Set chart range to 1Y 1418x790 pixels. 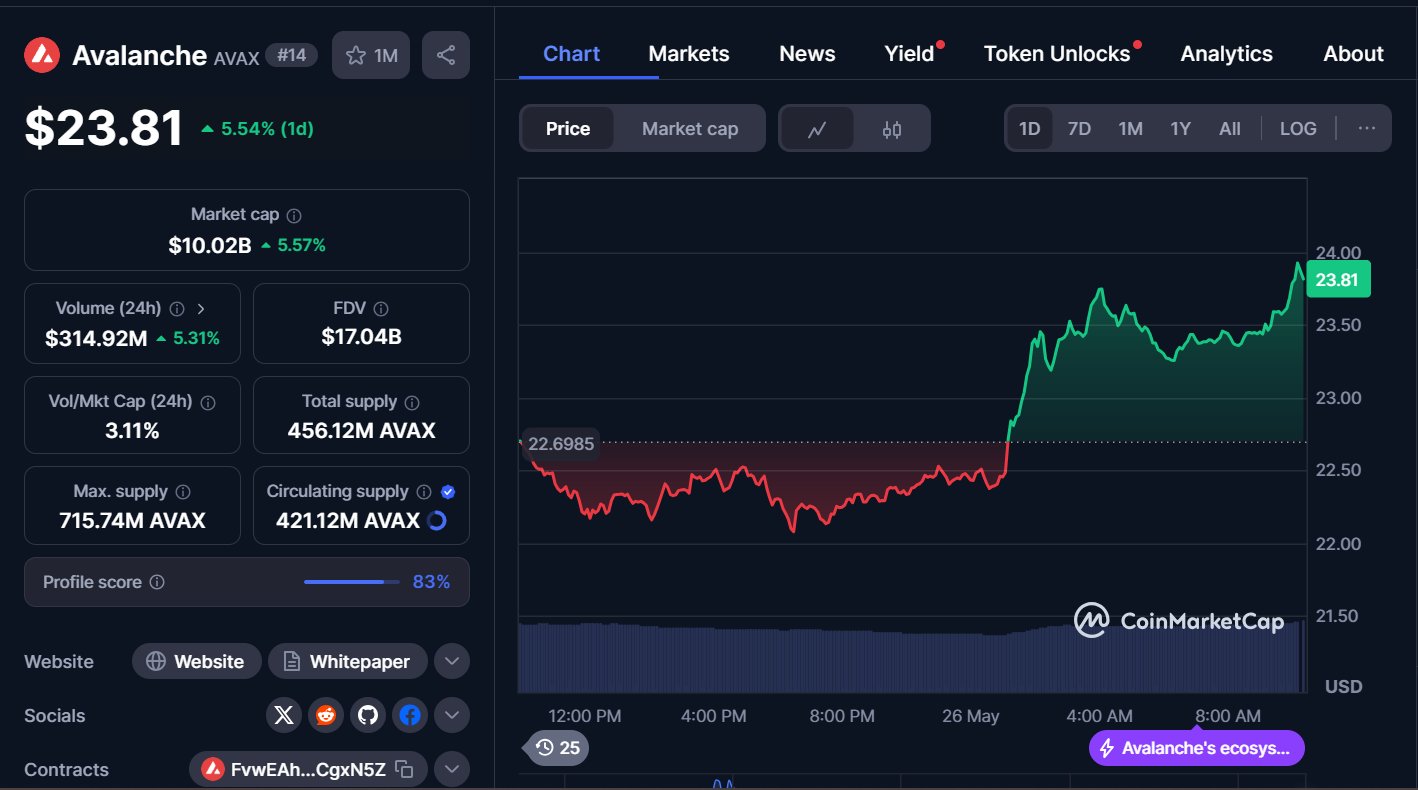tap(1181, 129)
